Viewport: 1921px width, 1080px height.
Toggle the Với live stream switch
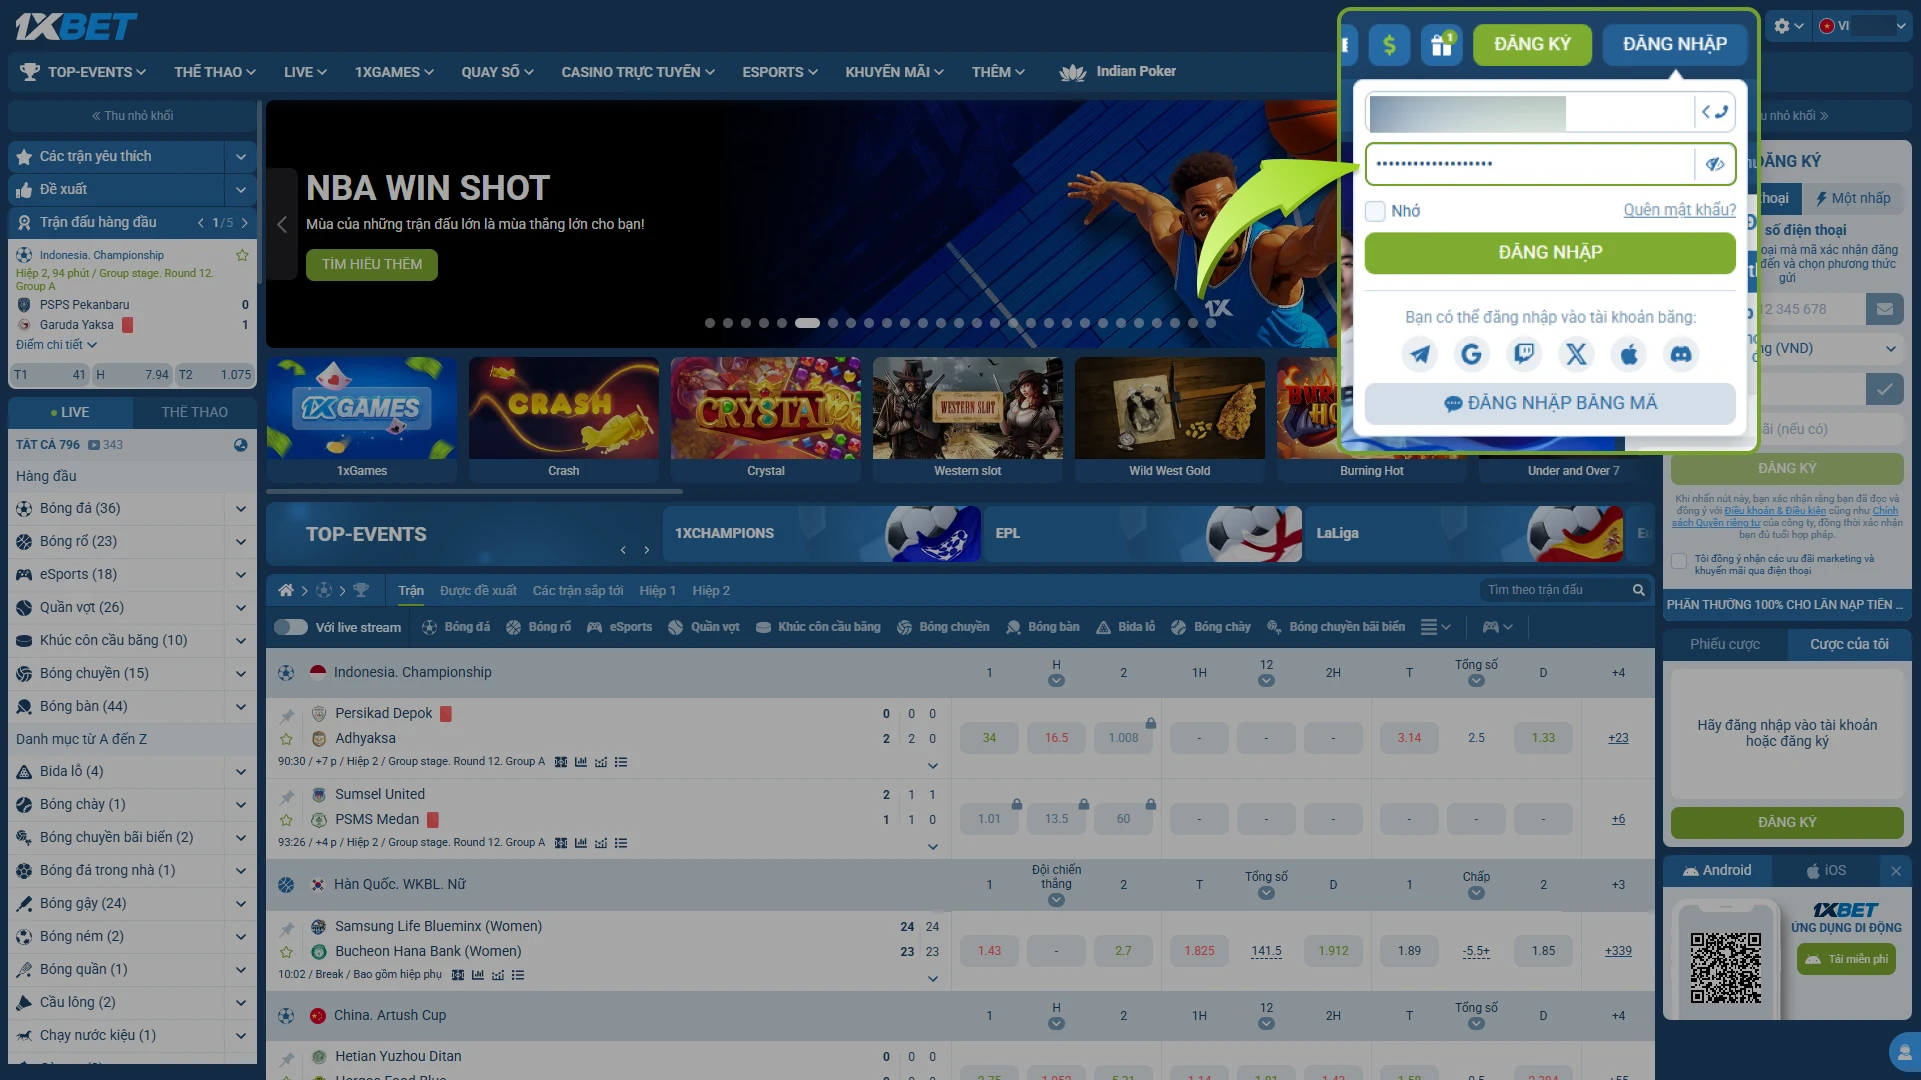pos(291,627)
